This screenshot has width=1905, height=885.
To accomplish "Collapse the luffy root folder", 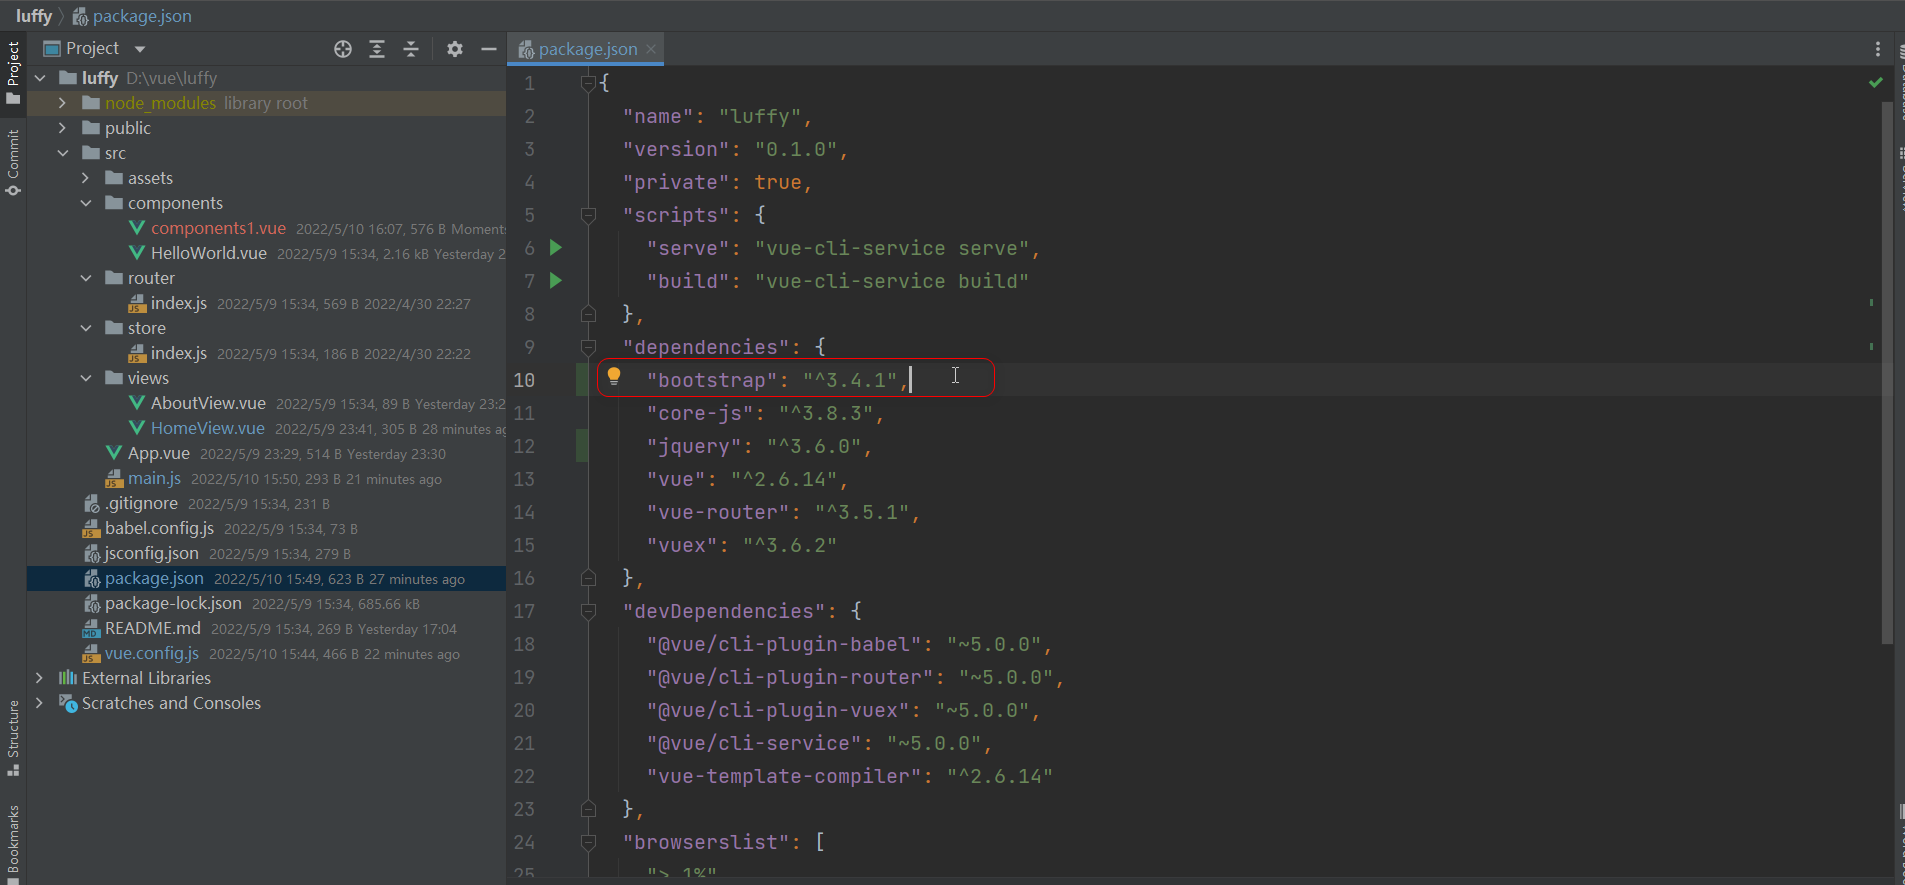I will click(x=40, y=78).
